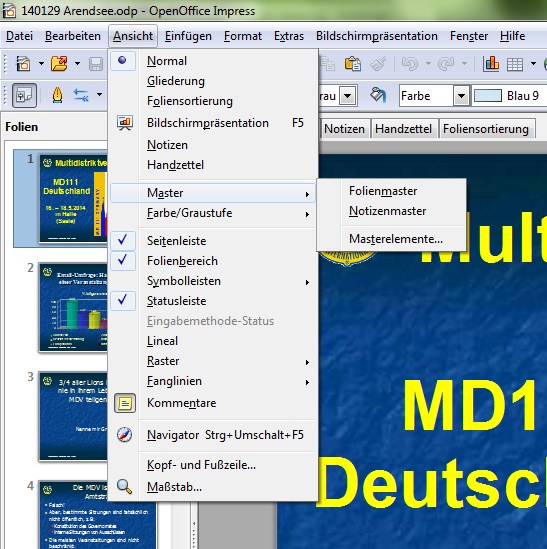Expand the Symbolleisten submenu
This screenshot has width=547, height=549.
click(x=213, y=281)
